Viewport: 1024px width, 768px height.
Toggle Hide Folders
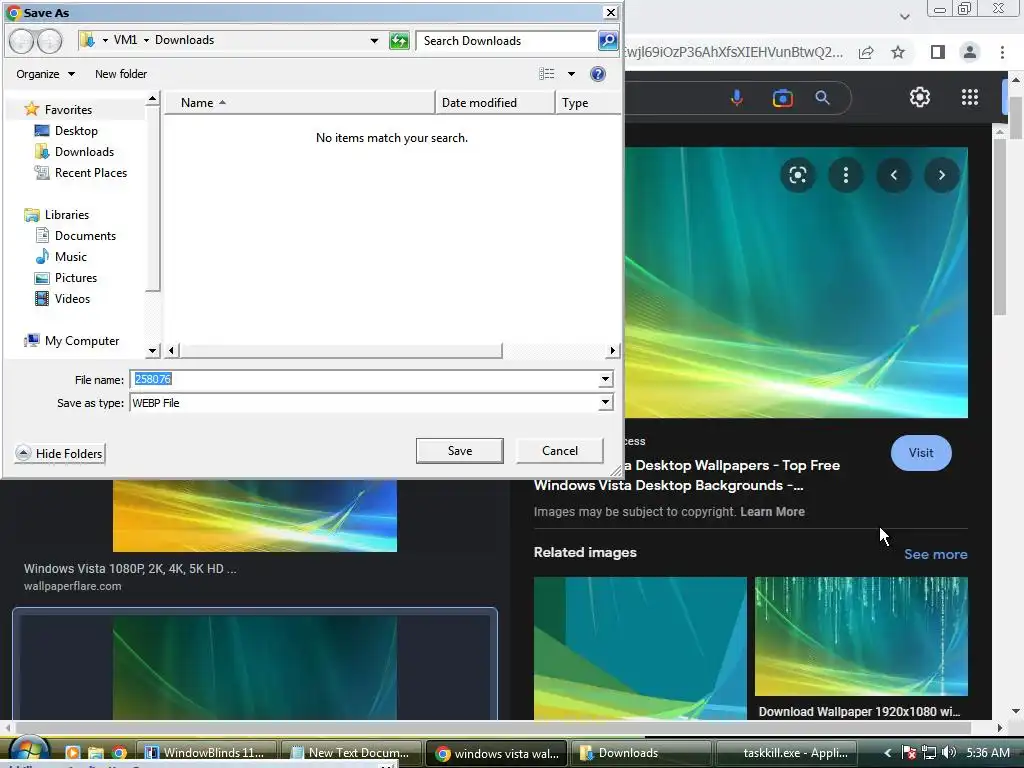[59, 453]
